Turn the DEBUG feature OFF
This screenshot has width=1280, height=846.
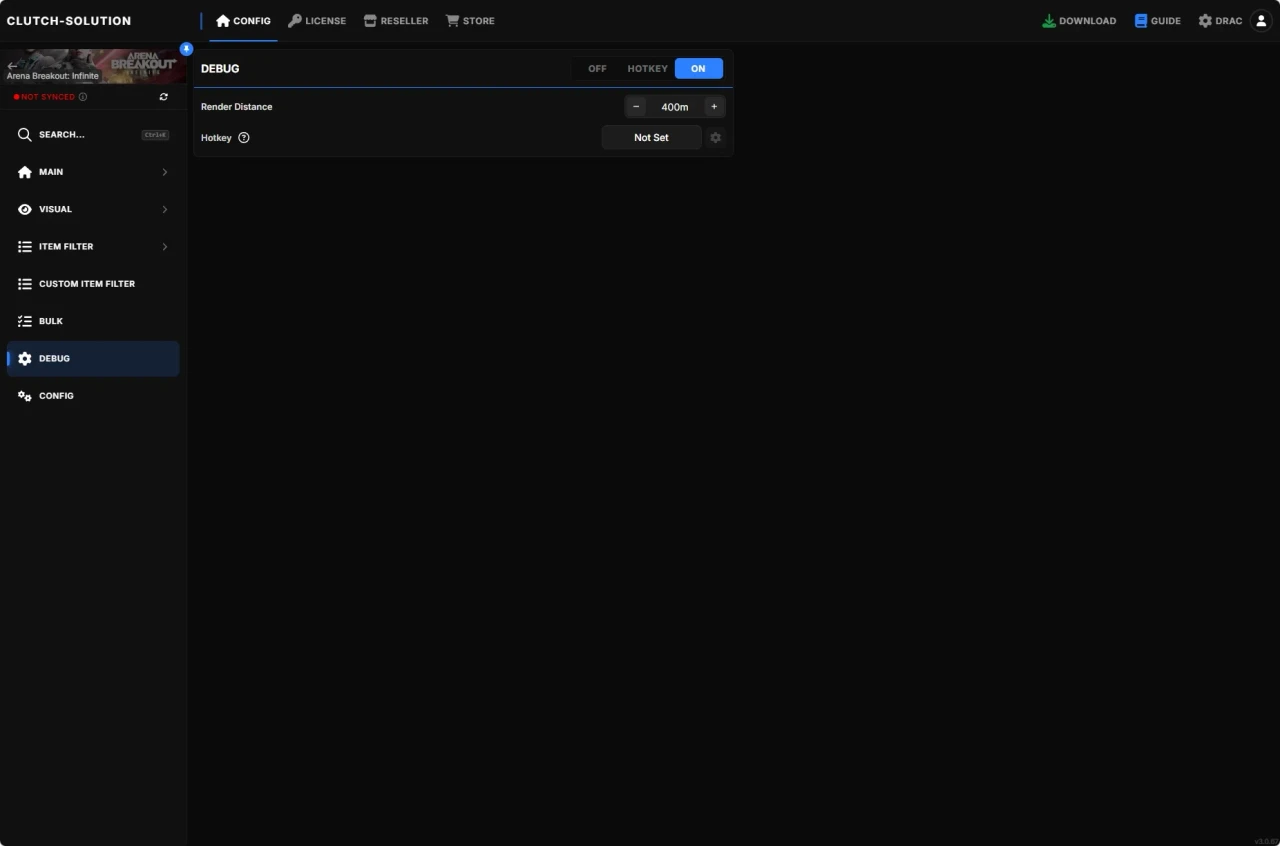[x=597, y=68]
